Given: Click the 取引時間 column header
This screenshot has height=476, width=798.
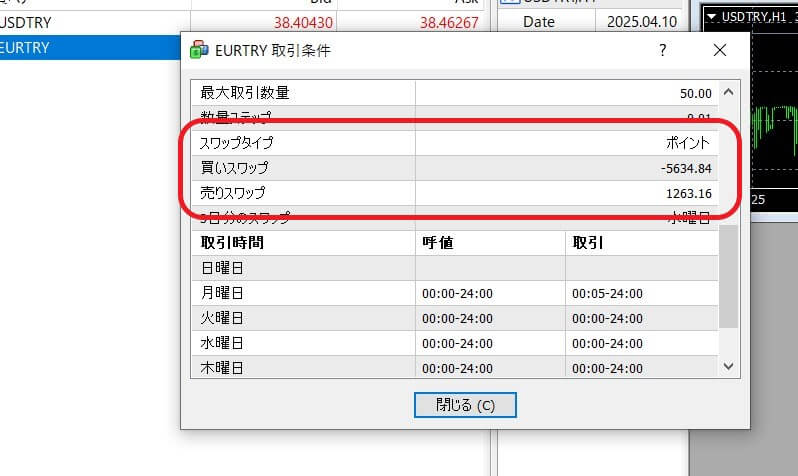Looking at the screenshot, I should click(302, 243).
